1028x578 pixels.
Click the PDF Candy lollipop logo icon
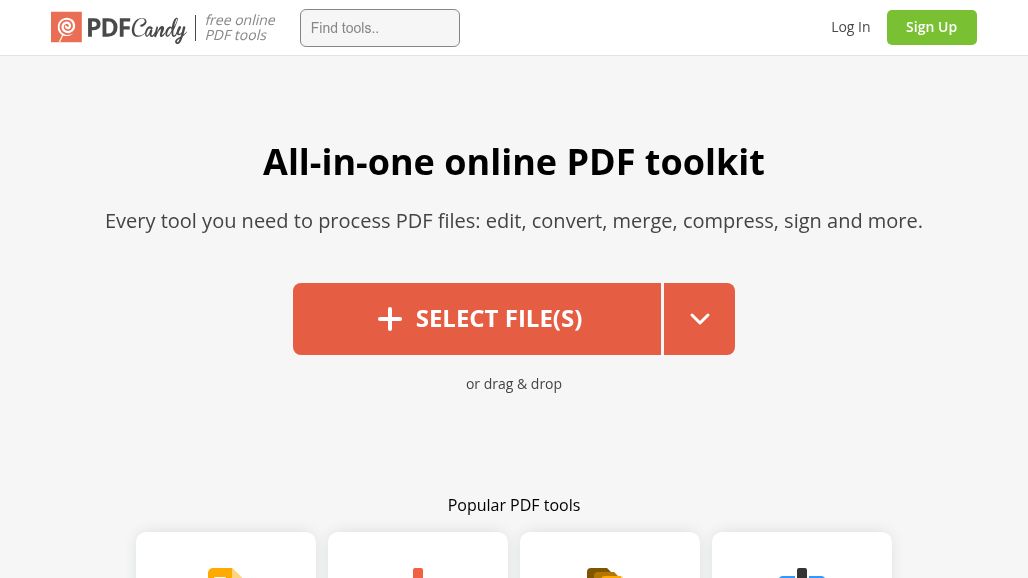point(66,27)
